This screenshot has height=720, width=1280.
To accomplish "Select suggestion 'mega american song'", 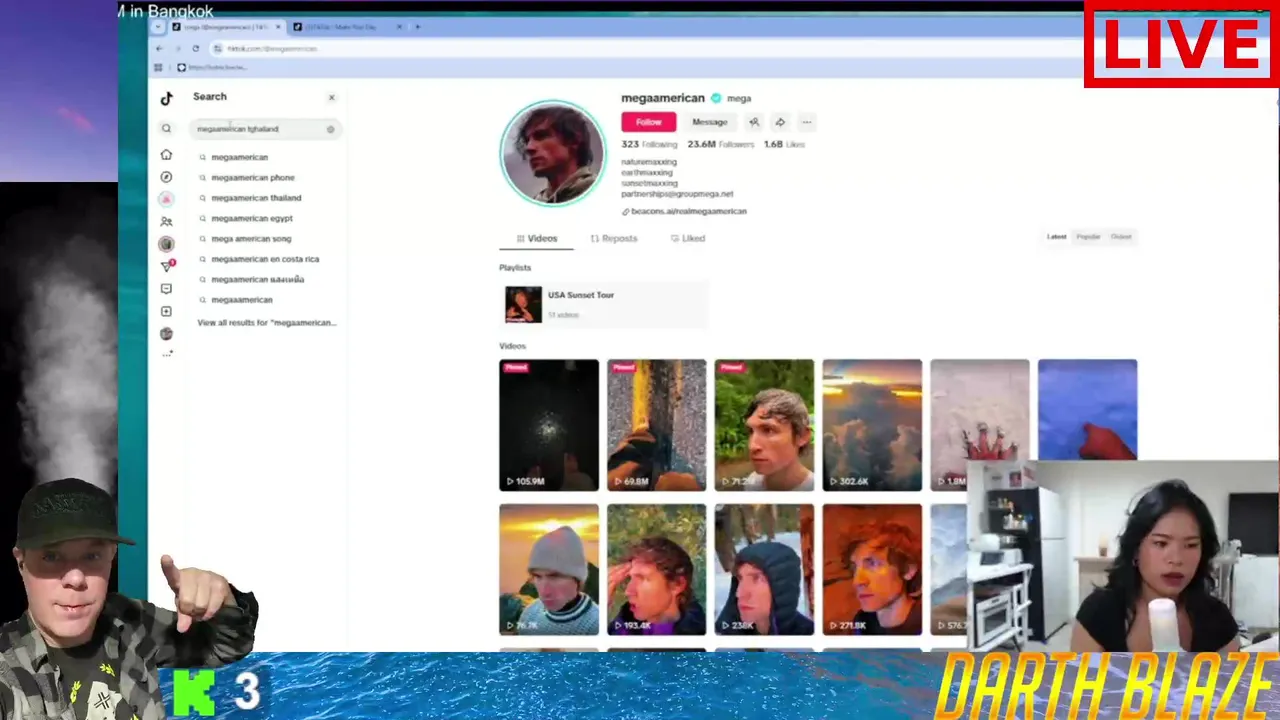I will tap(251, 239).
